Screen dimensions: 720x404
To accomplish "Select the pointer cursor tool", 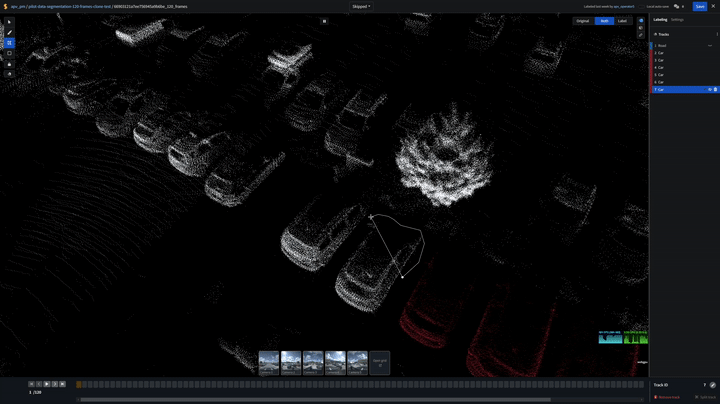I will [x=10, y=22].
